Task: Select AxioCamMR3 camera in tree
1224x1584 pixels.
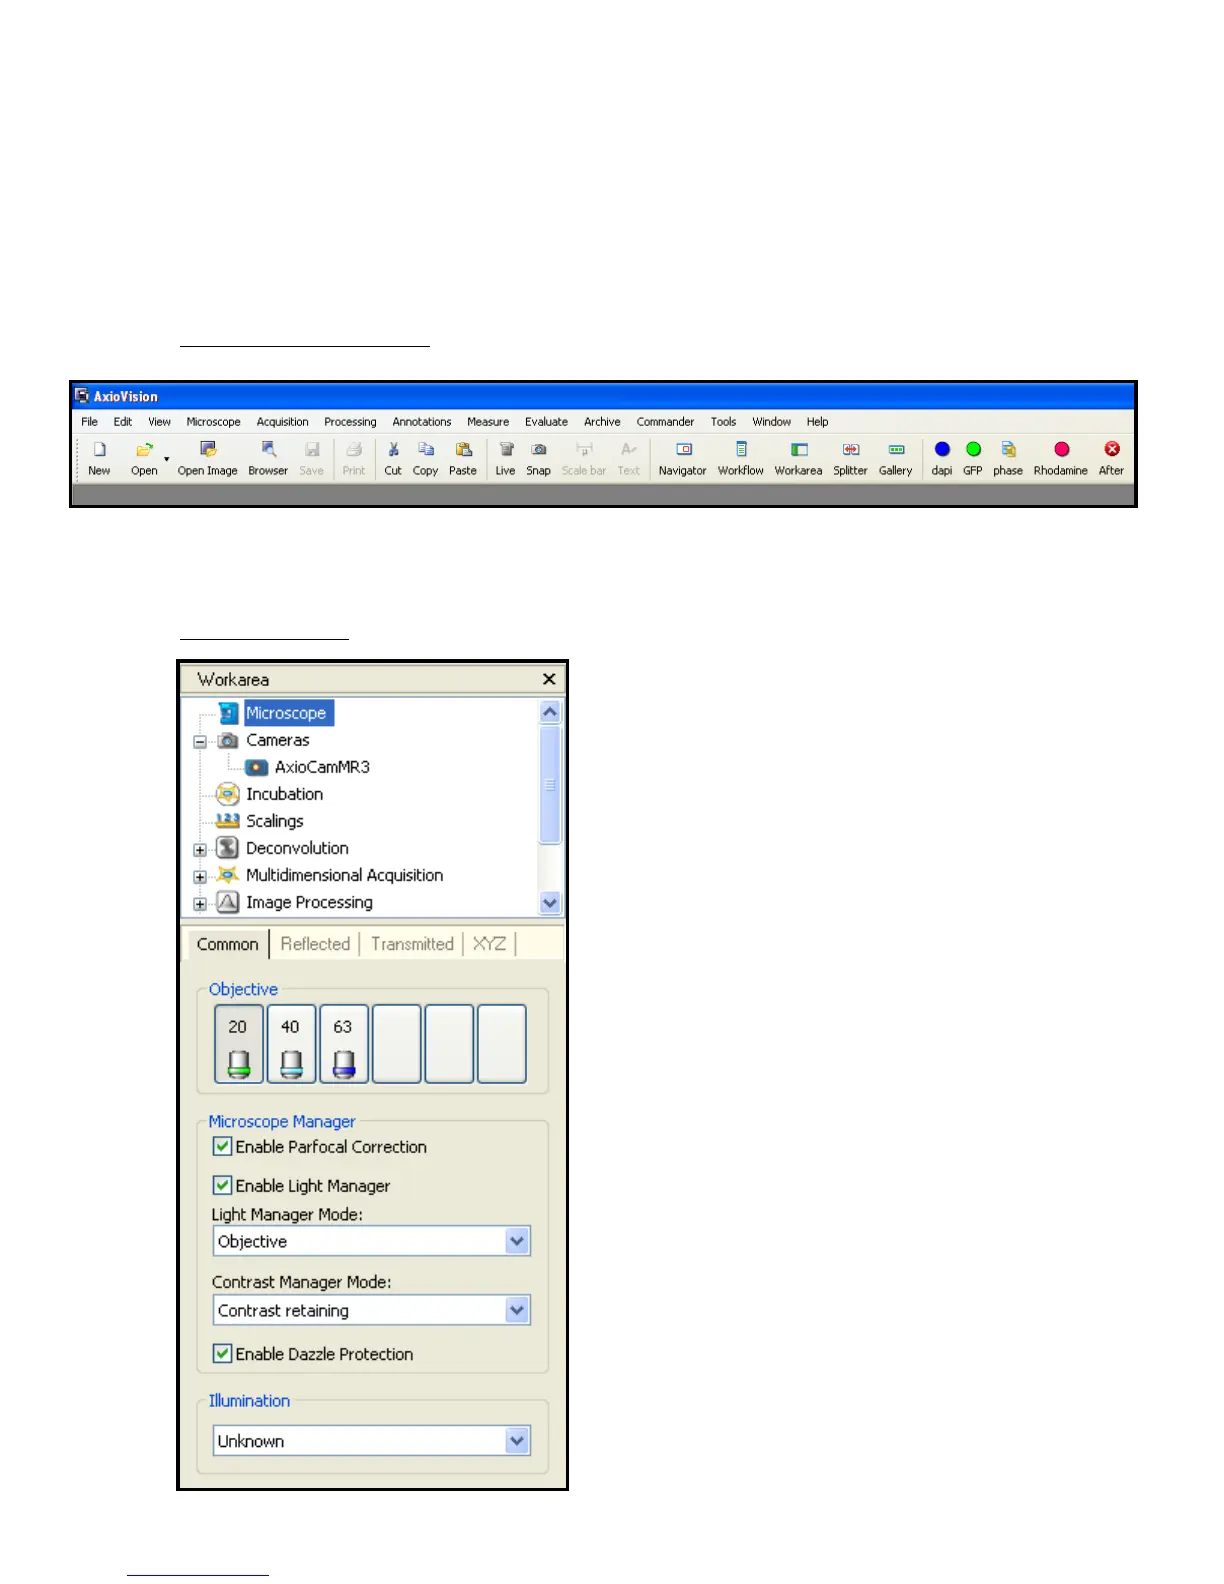Action: click(x=322, y=767)
